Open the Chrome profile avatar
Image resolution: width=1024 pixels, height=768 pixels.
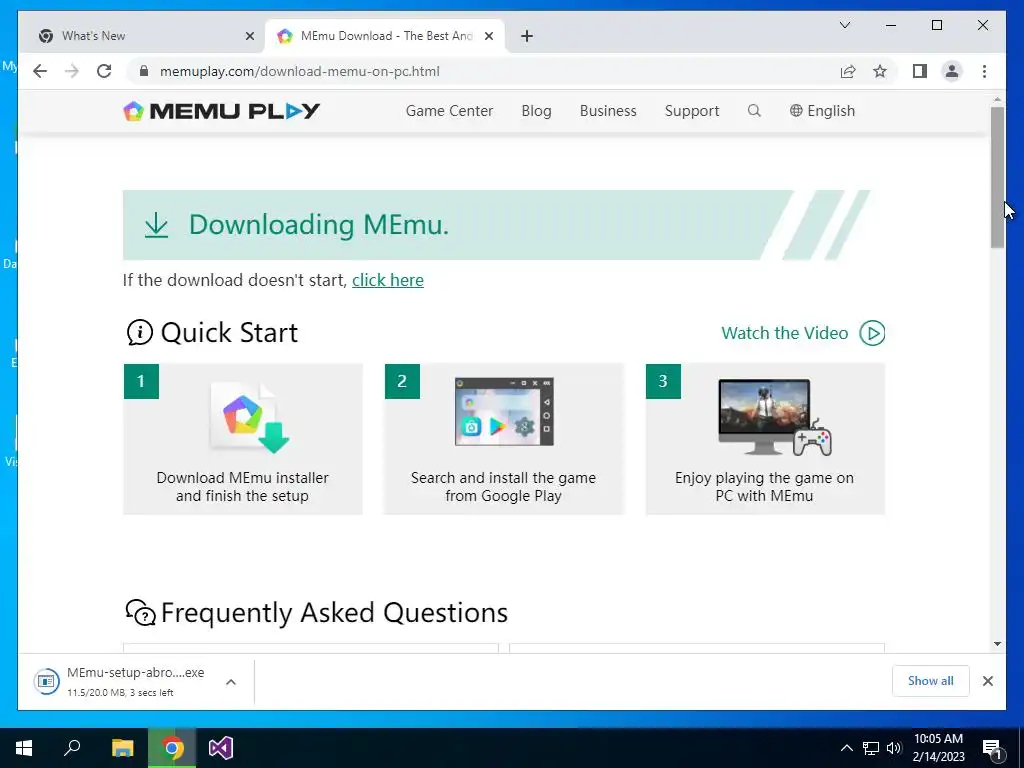pyautogui.click(x=952, y=71)
